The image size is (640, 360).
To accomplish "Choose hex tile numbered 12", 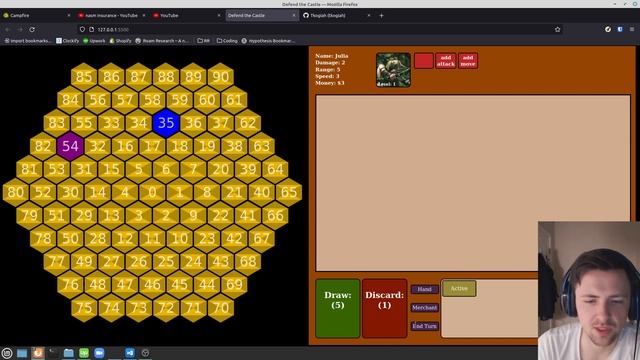I will click(x=125, y=238).
